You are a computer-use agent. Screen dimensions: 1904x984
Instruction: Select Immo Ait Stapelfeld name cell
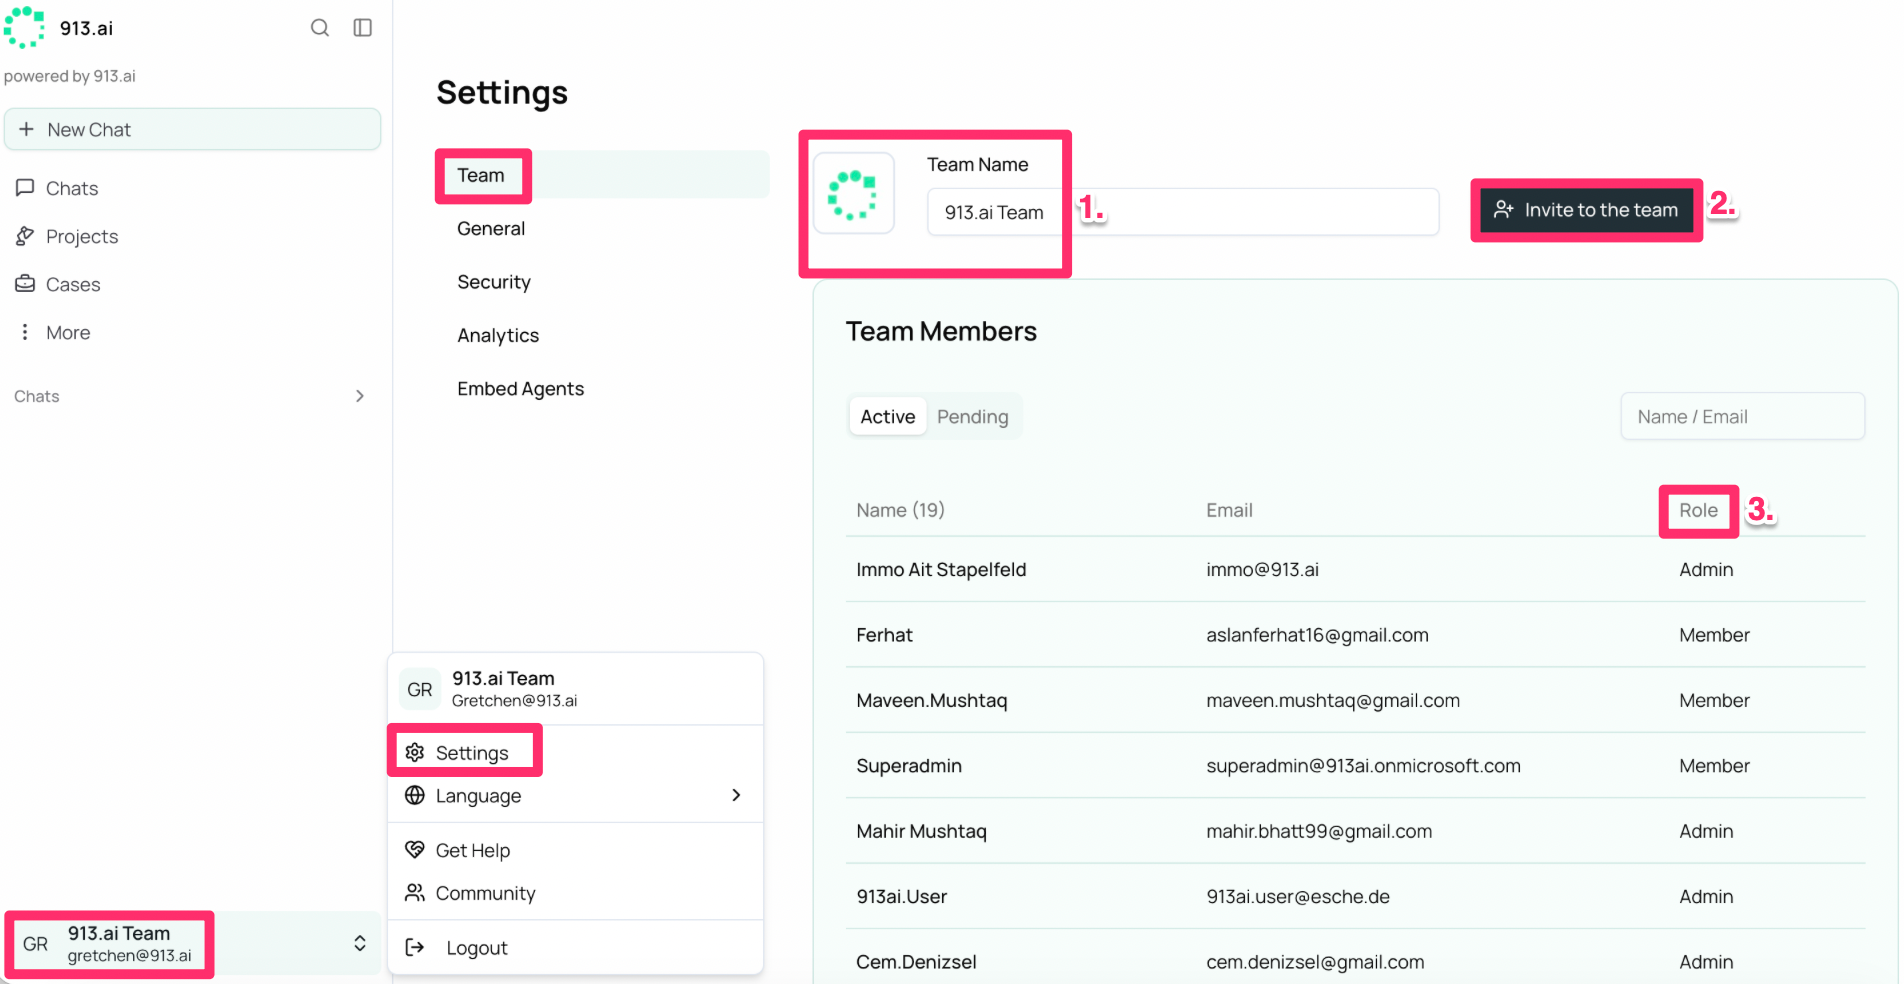tap(941, 569)
